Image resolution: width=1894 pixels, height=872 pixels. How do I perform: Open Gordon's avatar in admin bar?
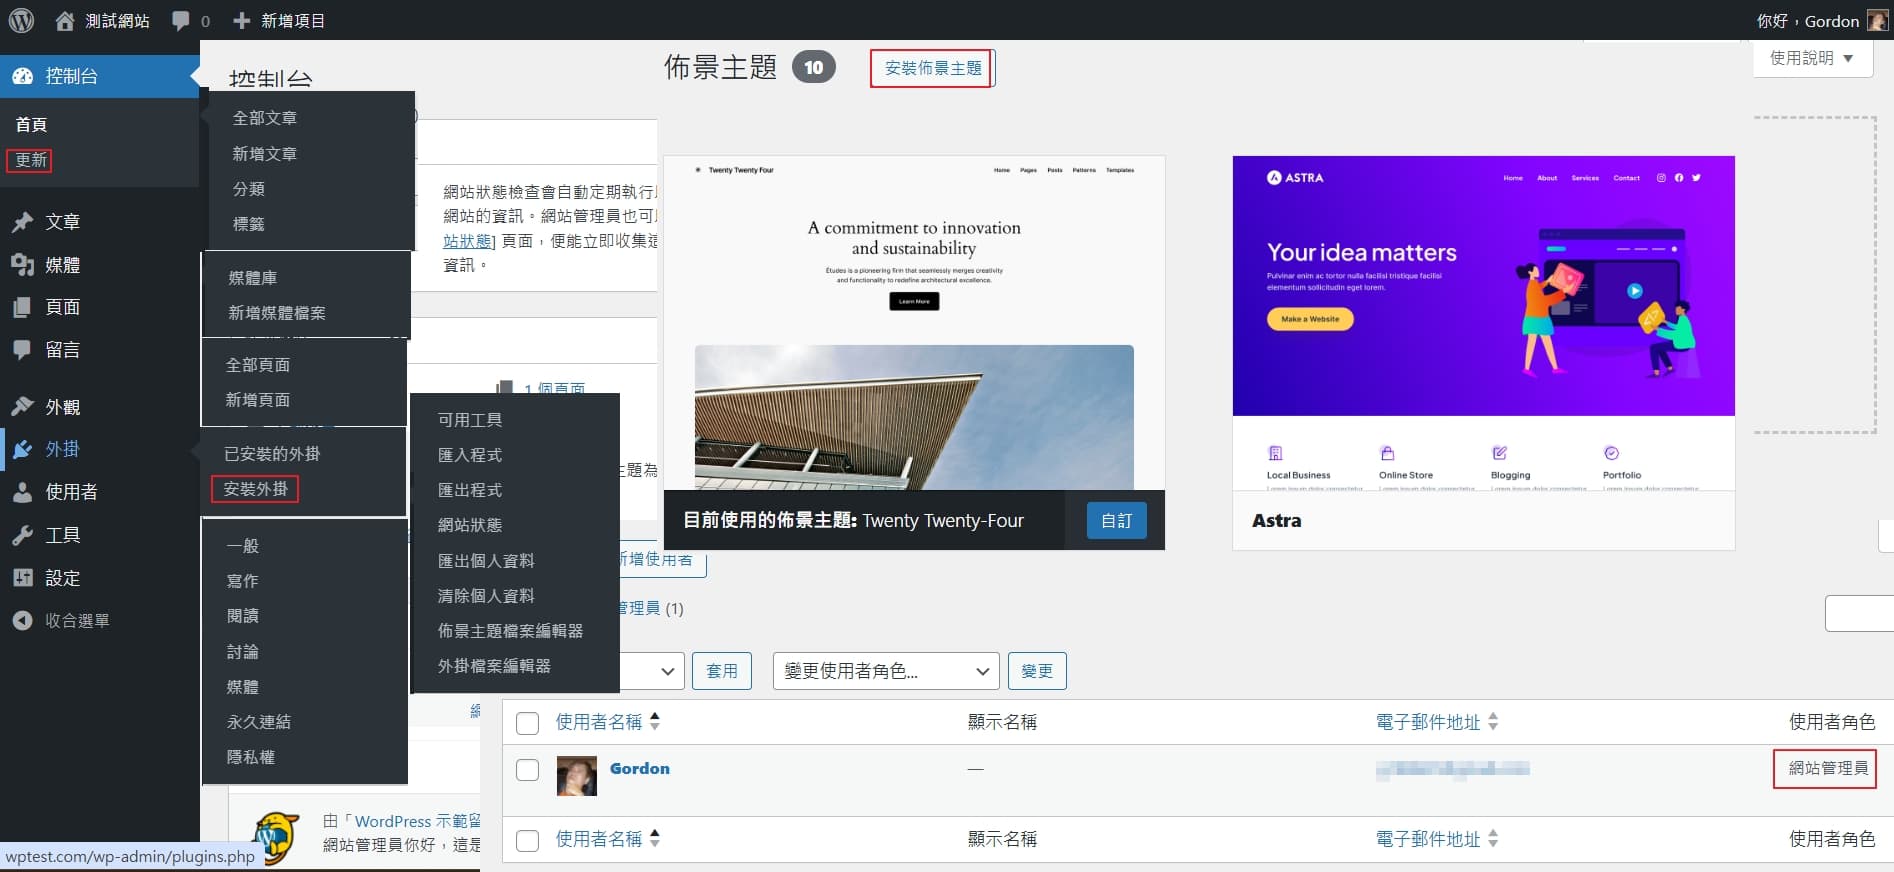(x=1877, y=20)
